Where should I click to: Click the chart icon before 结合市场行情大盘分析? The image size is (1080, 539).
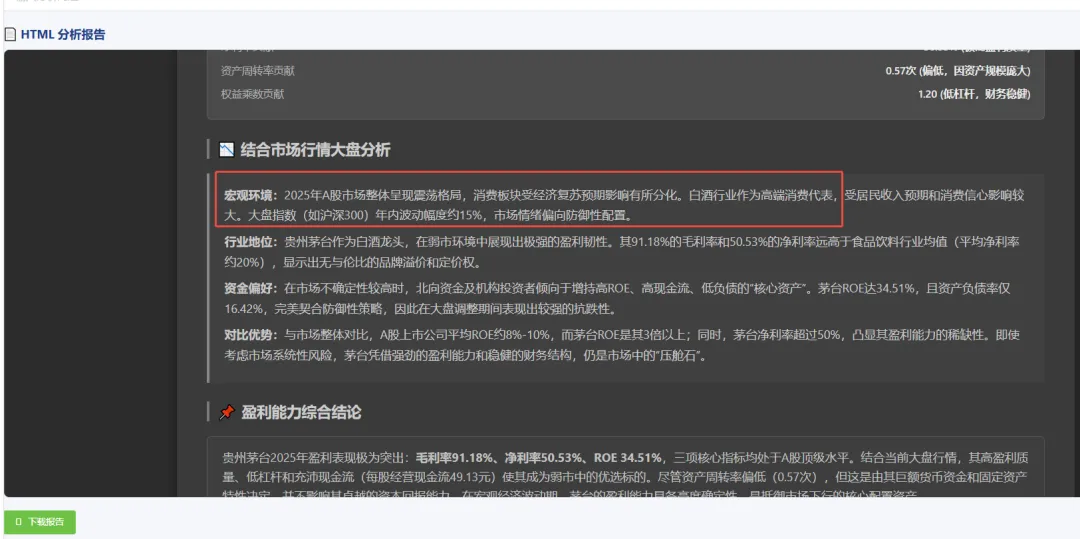pyautogui.click(x=227, y=149)
